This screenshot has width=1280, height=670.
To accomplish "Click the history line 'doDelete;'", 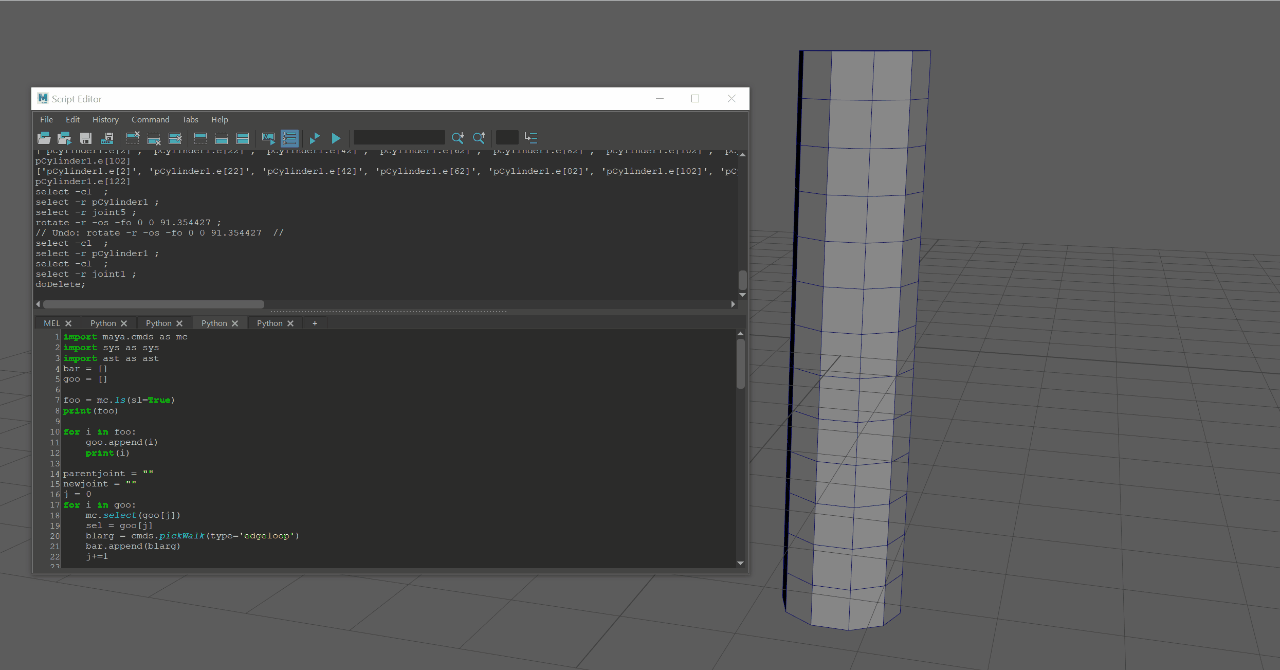I will [60, 284].
